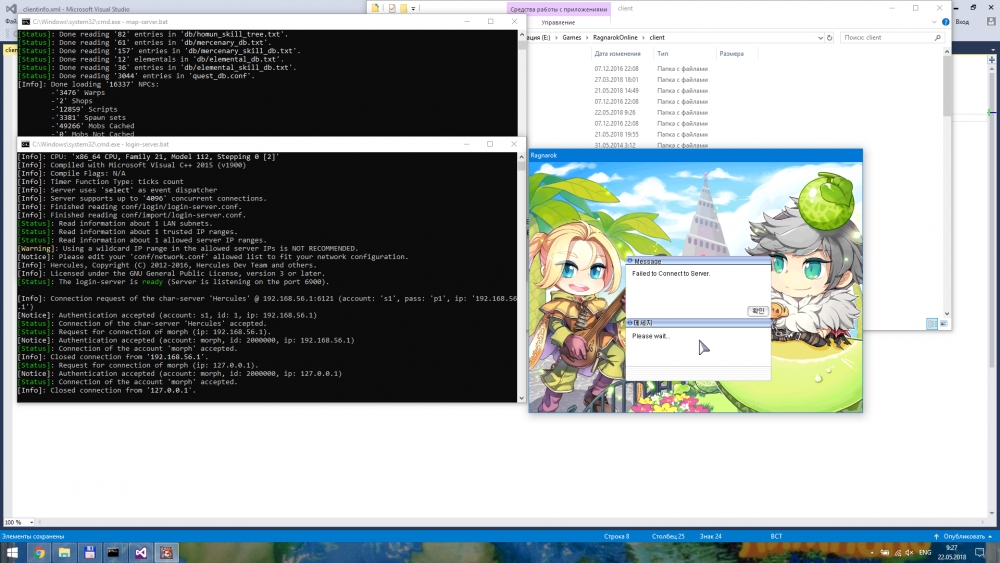Click the Explorer file list scroll down arrow

(946, 314)
